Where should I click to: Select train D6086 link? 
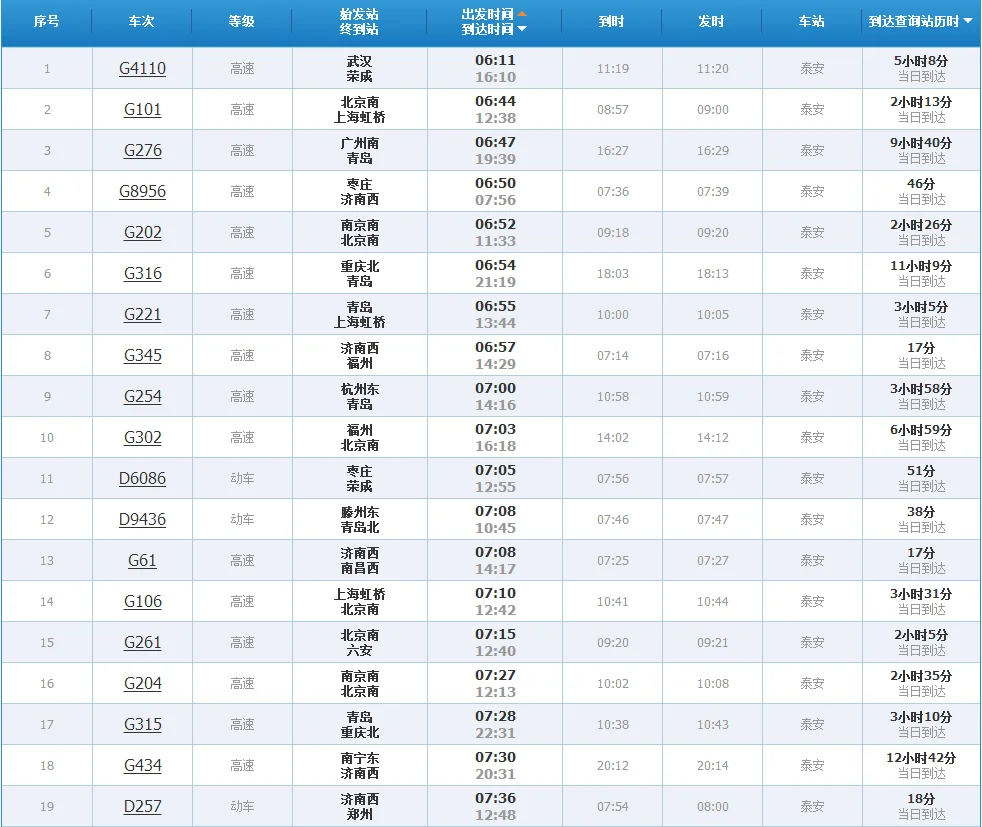pyautogui.click(x=142, y=478)
